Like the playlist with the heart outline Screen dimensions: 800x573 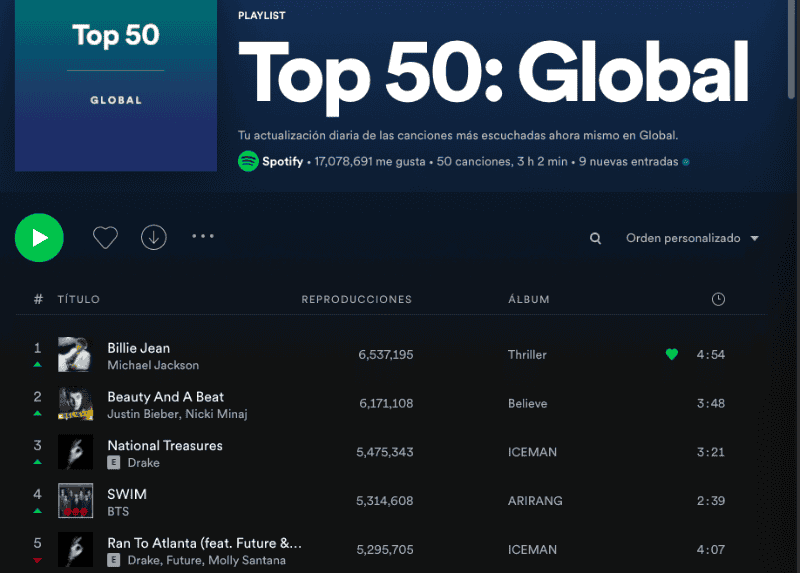[x=105, y=237]
